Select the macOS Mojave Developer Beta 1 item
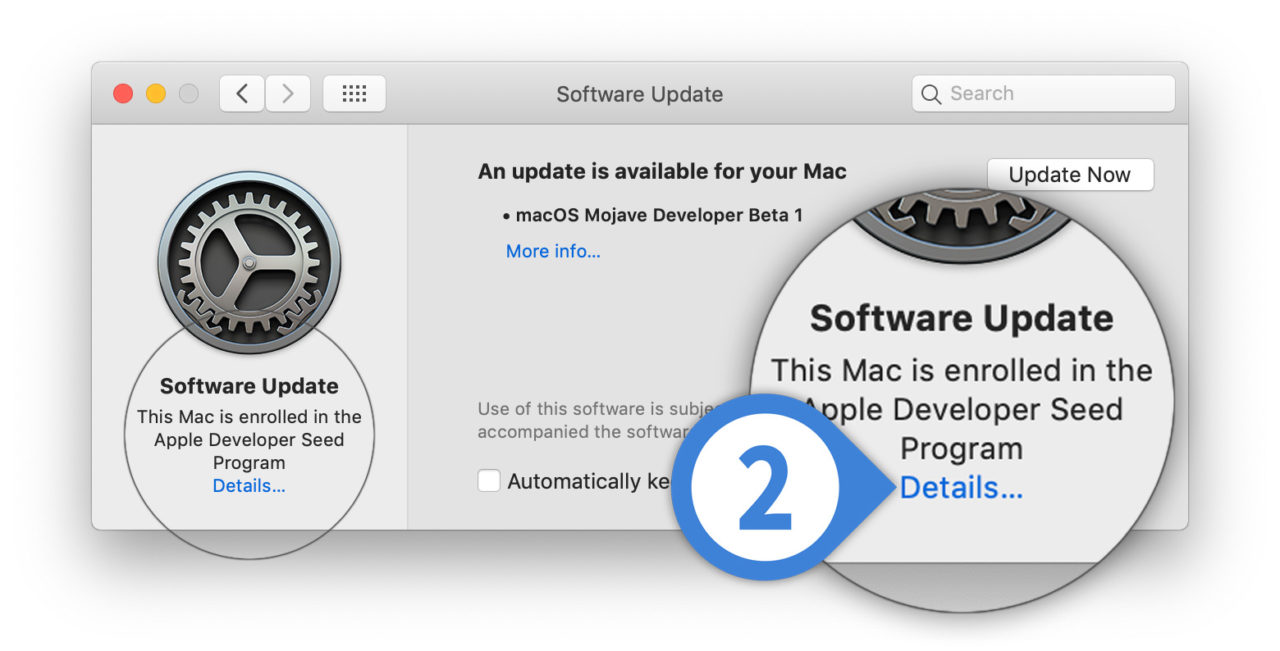 click(x=653, y=214)
